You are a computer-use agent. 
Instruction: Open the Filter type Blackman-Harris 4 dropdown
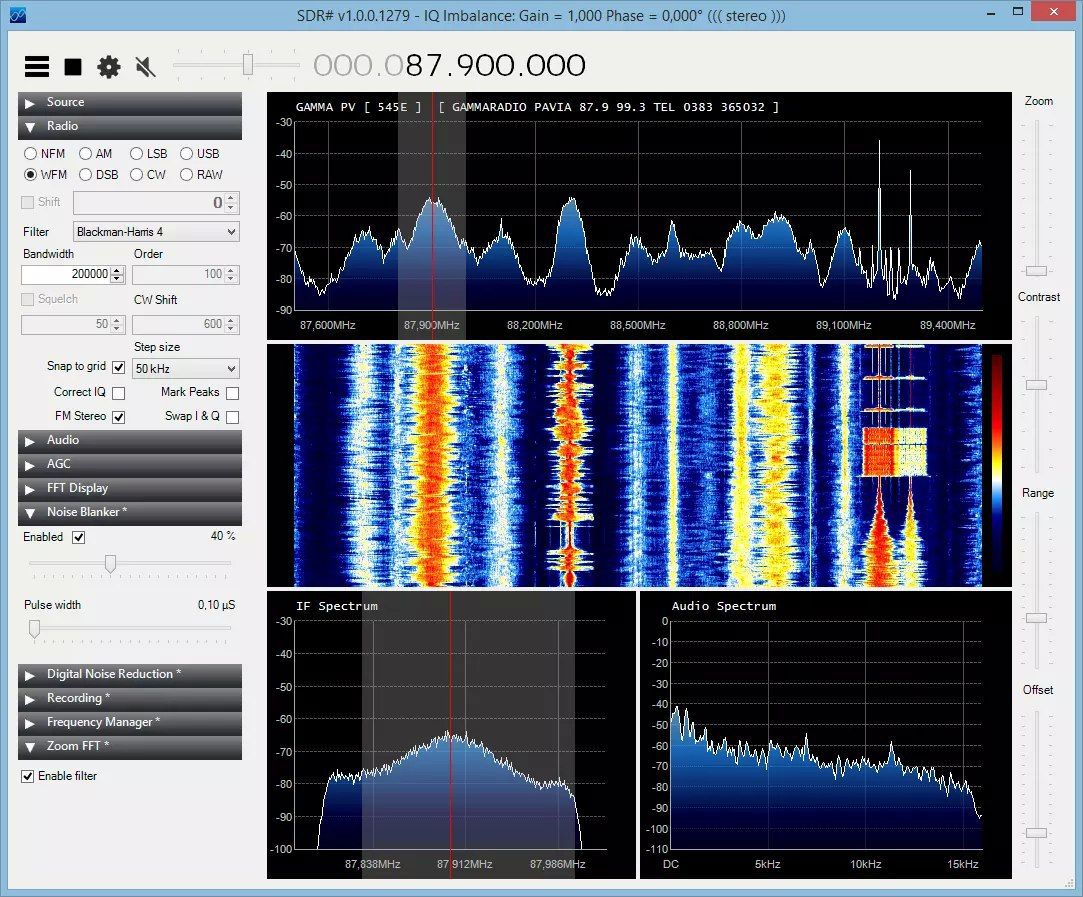pyautogui.click(x=156, y=232)
